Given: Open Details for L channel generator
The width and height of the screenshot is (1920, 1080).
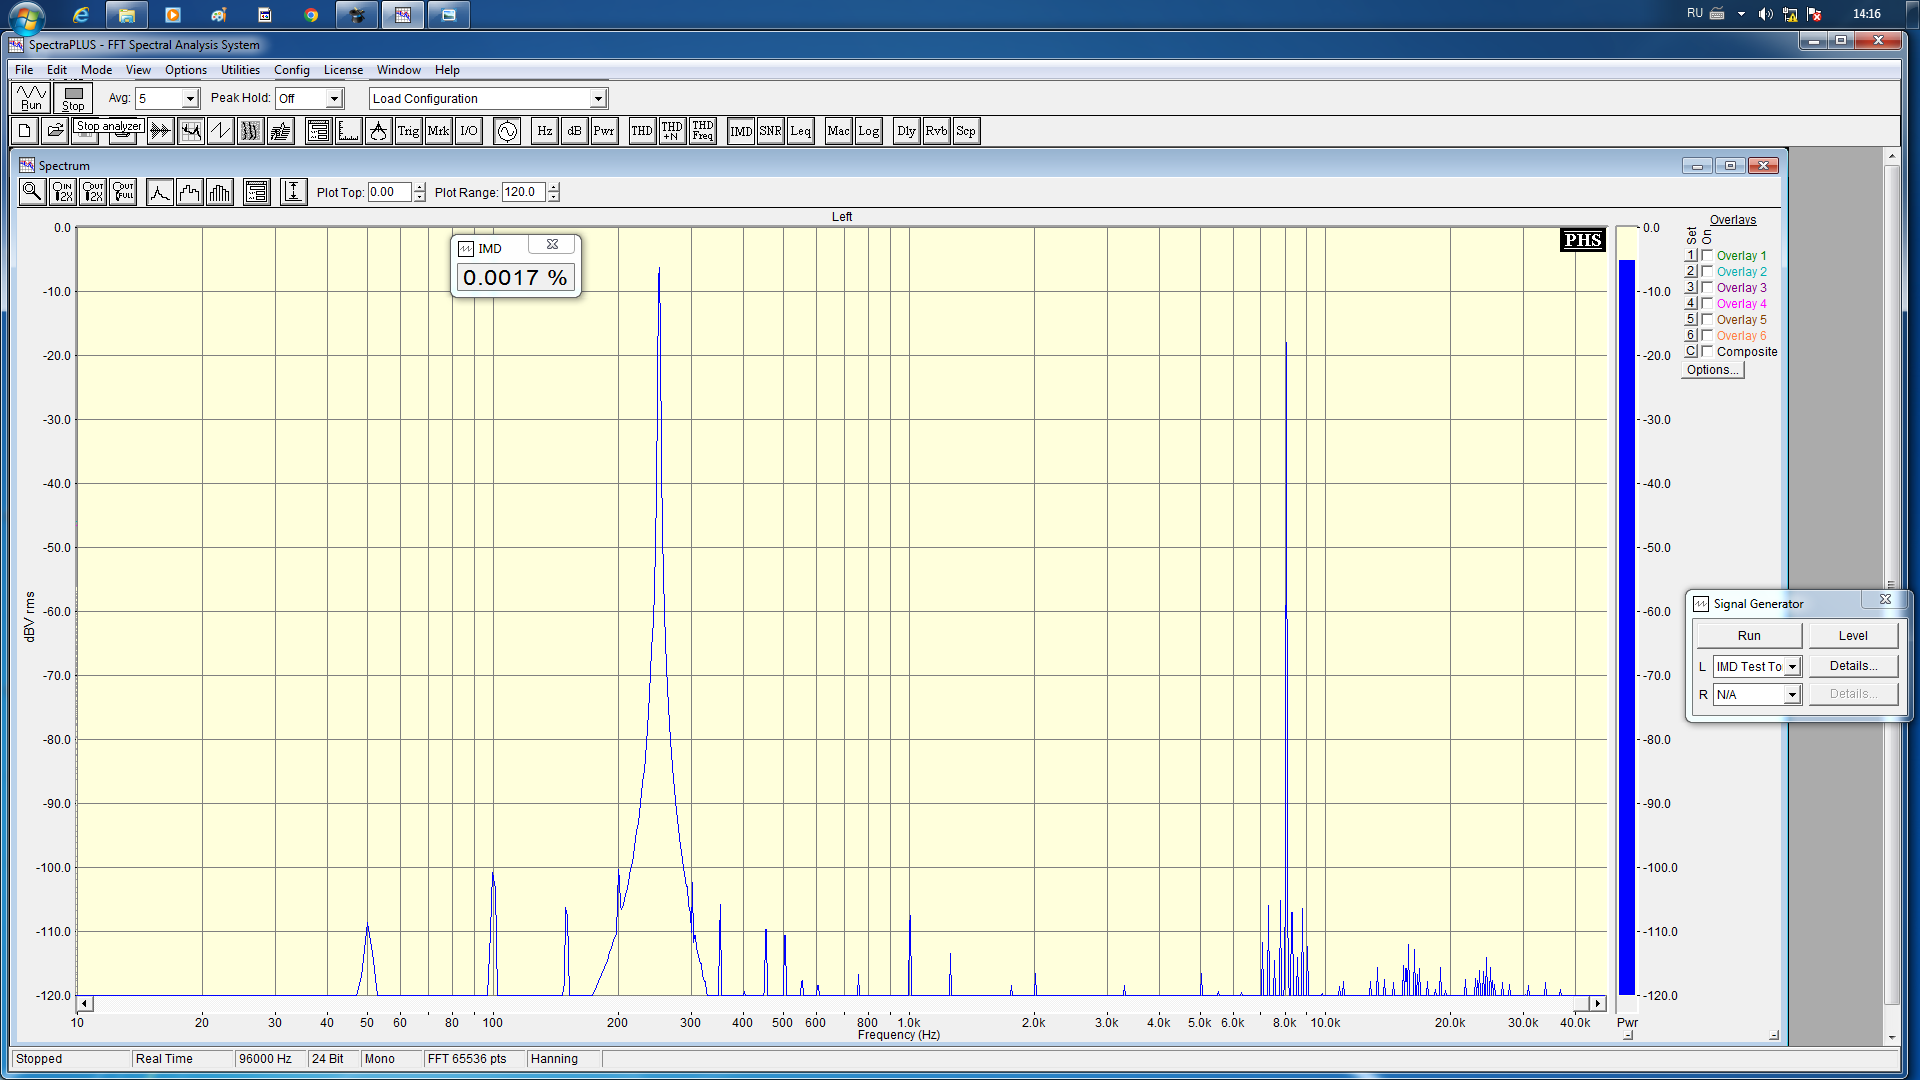Looking at the screenshot, I should pyautogui.click(x=1853, y=666).
